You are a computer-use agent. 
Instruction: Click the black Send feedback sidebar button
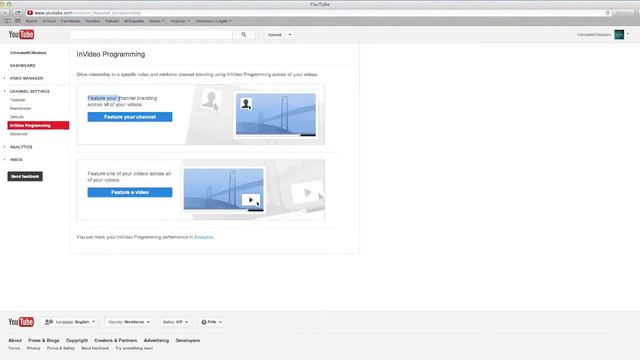pos(25,176)
